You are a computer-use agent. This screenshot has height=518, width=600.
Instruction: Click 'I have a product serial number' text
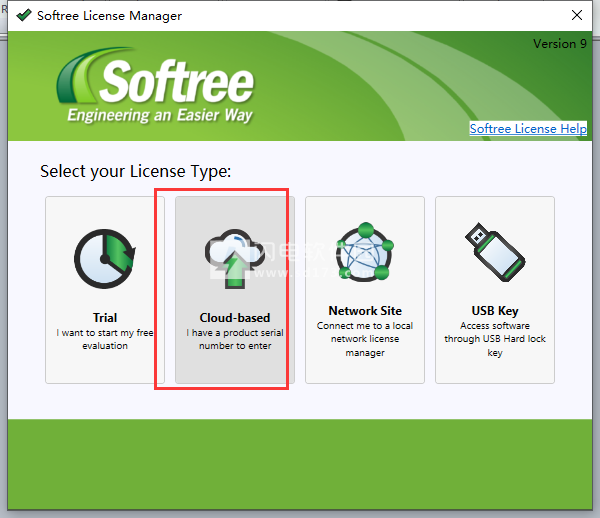click(235, 339)
